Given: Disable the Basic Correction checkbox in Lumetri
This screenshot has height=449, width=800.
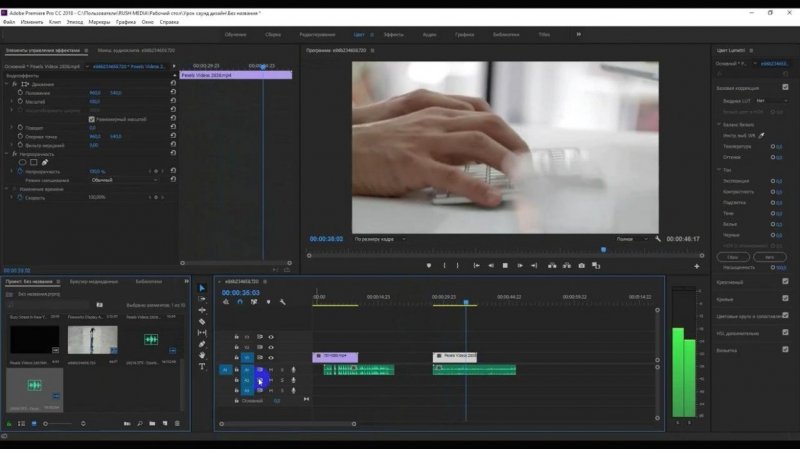Looking at the screenshot, I should (785, 87).
